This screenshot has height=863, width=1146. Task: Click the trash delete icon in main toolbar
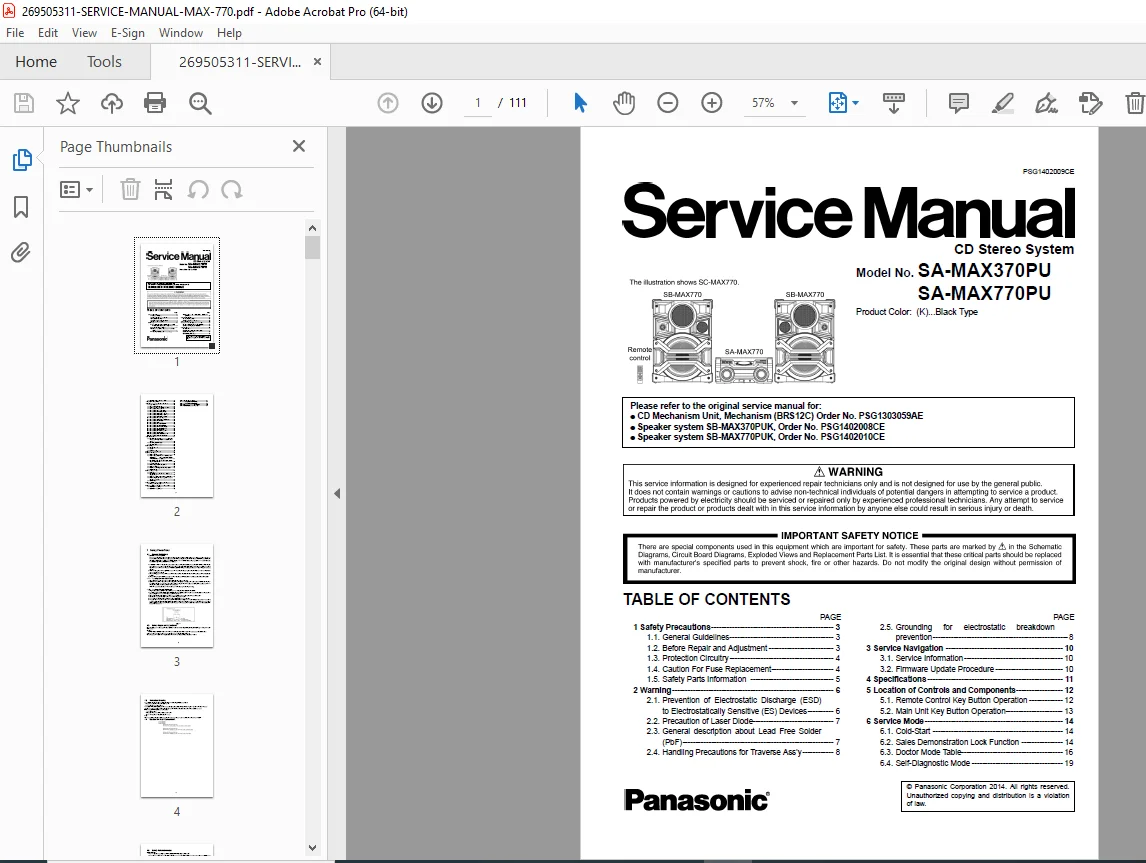click(x=1134, y=103)
